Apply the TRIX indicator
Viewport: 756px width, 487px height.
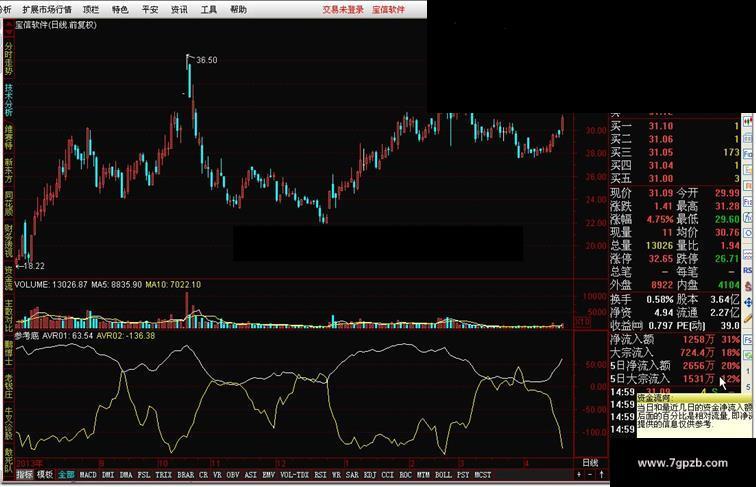click(x=163, y=475)
